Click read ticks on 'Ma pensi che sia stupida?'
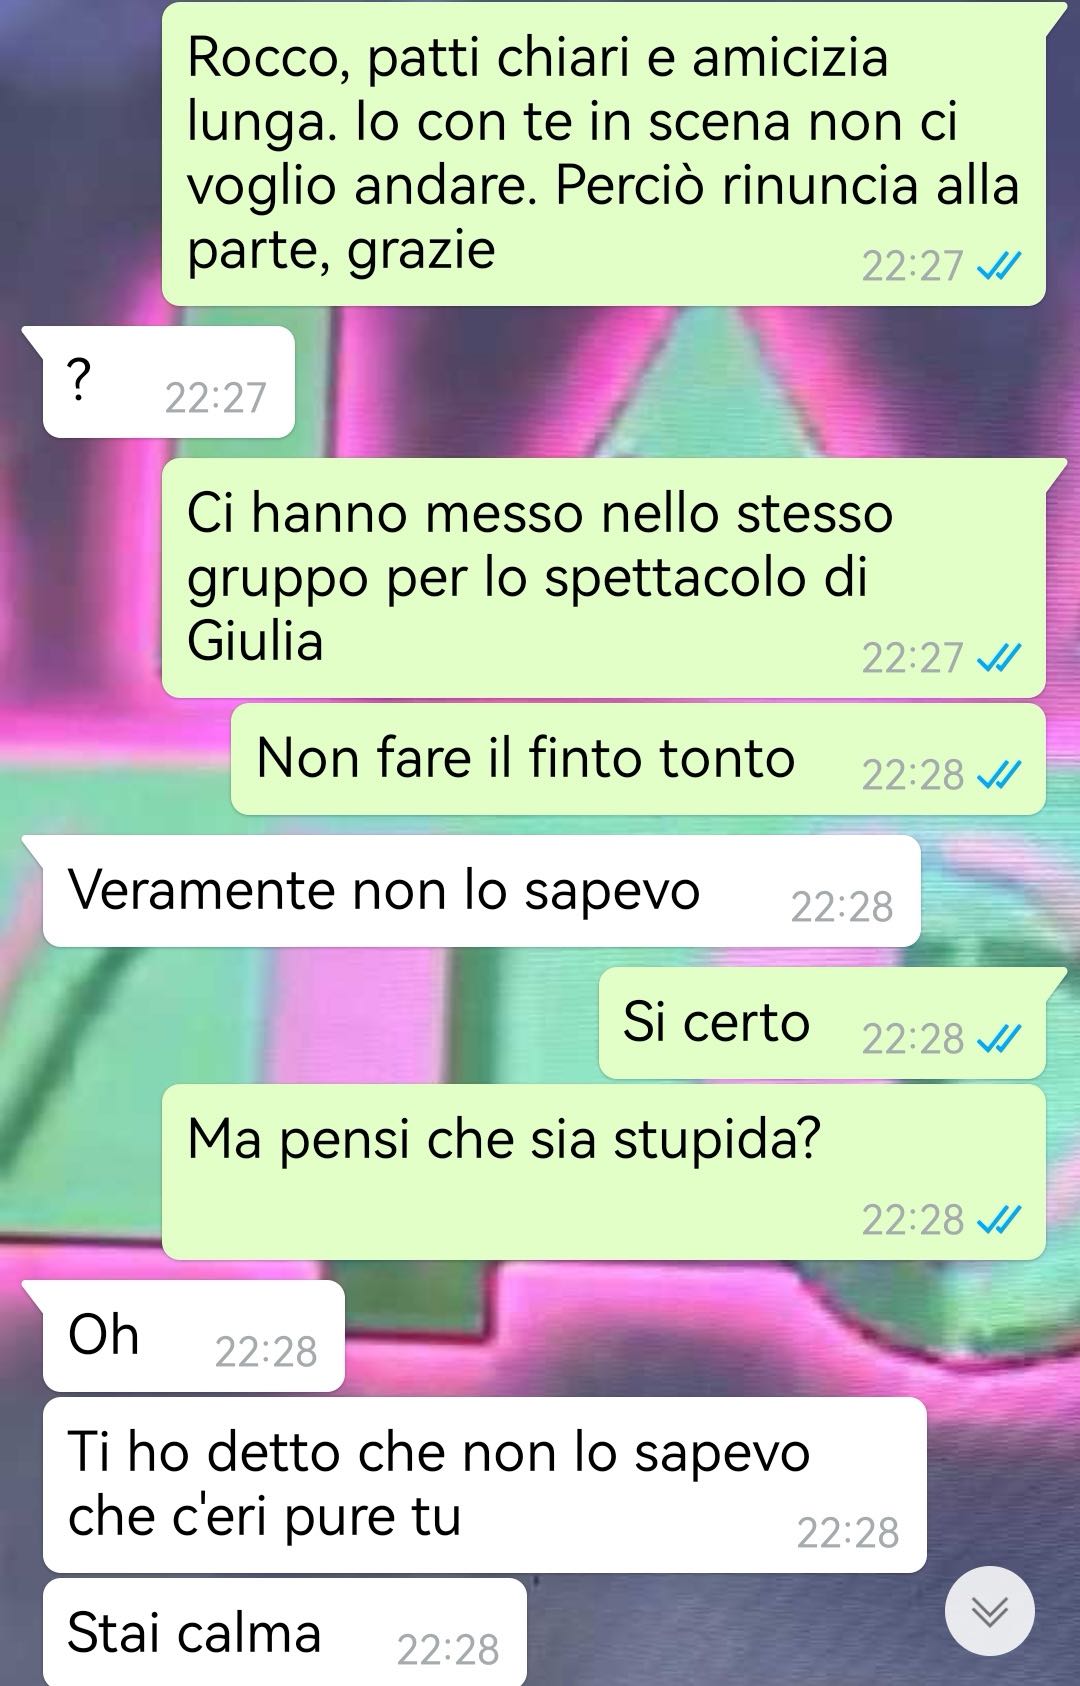This screenshot has height=1686, width=1080. pos(998,1220)
